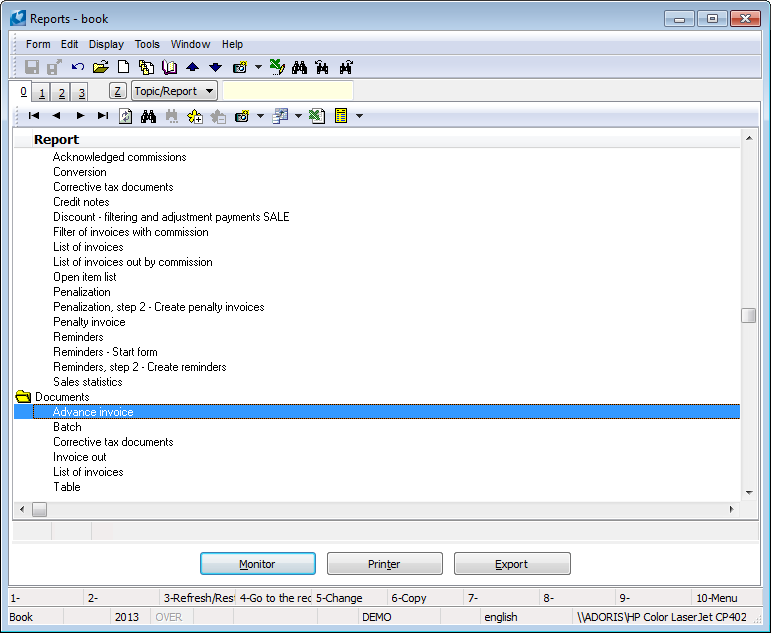The height and width of the screenshot is (633, 771).
Task: Open dropdown arrow beside stacked windows icon
Action: (298, 116)
